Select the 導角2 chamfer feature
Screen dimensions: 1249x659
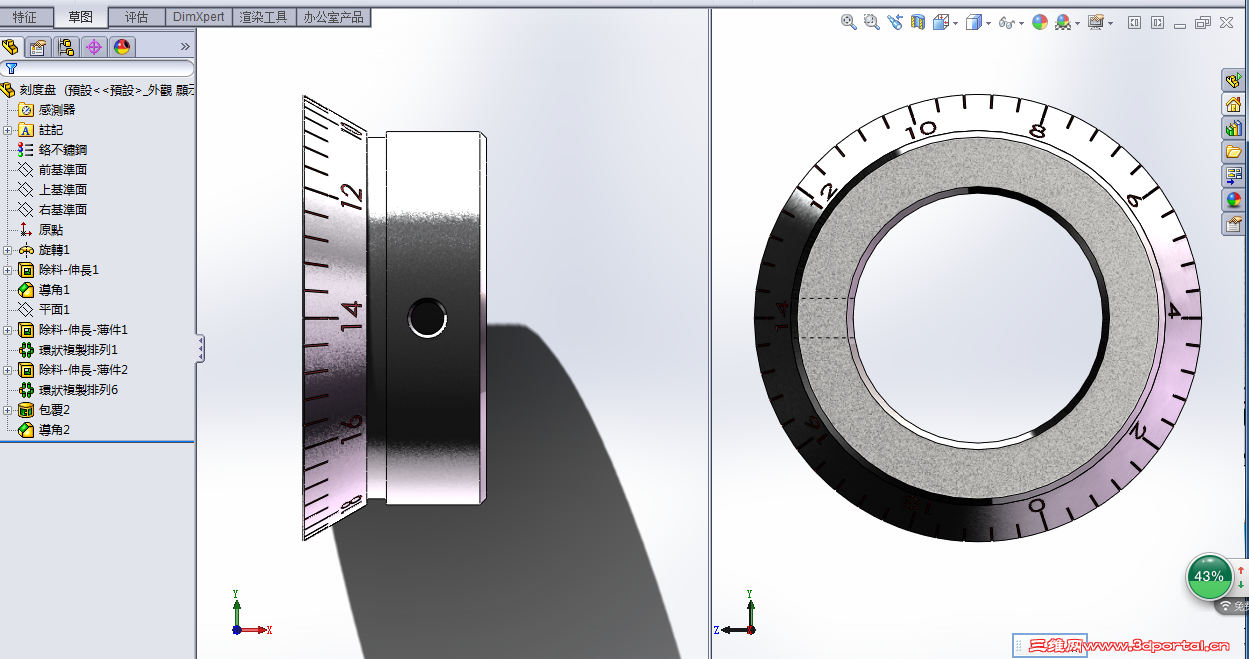tap(44, 430)
